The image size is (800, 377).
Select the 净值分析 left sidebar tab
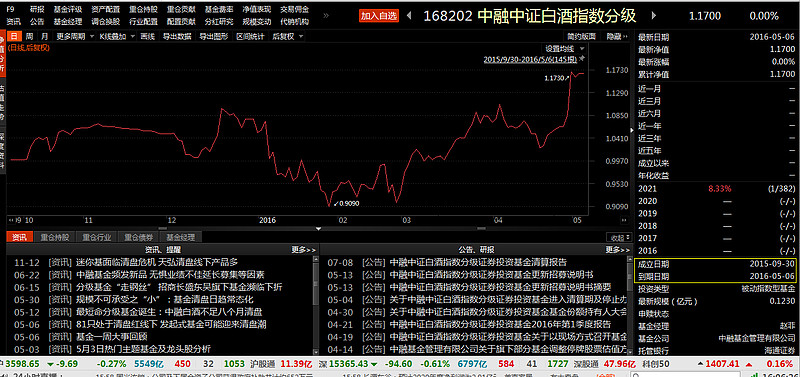click(3, 54)
